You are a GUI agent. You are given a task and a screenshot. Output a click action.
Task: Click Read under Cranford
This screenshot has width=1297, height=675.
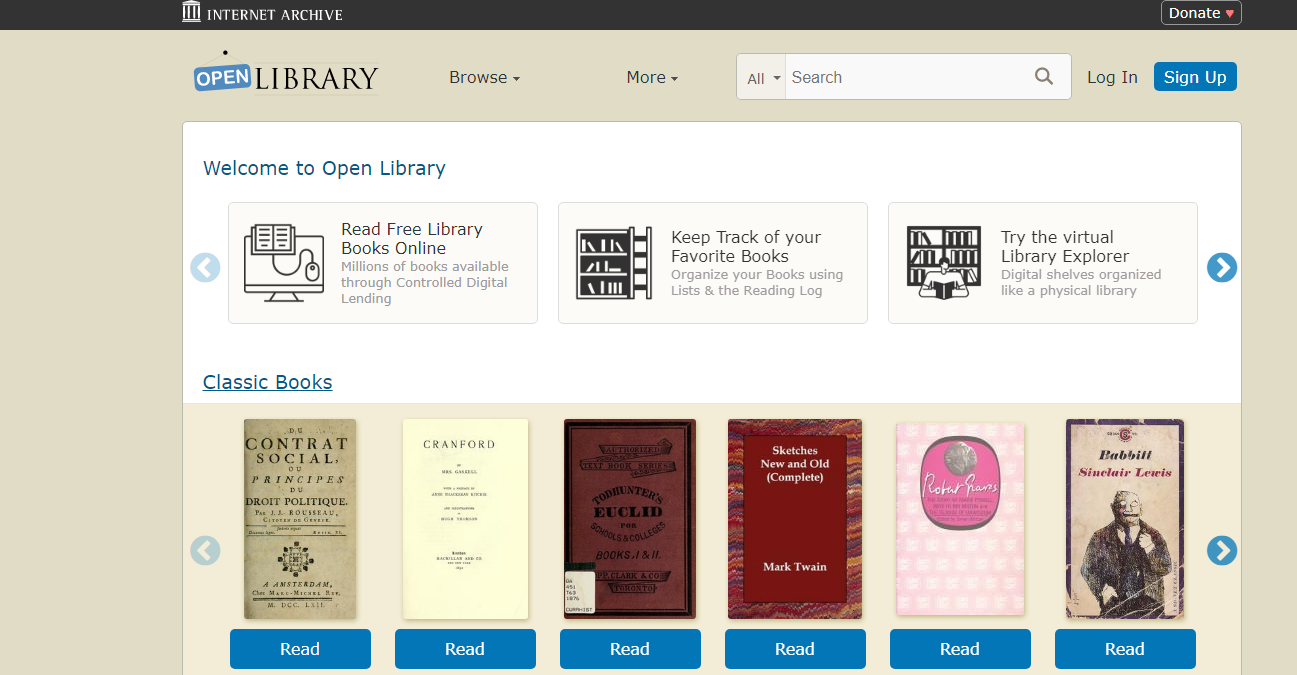(465, 649)
